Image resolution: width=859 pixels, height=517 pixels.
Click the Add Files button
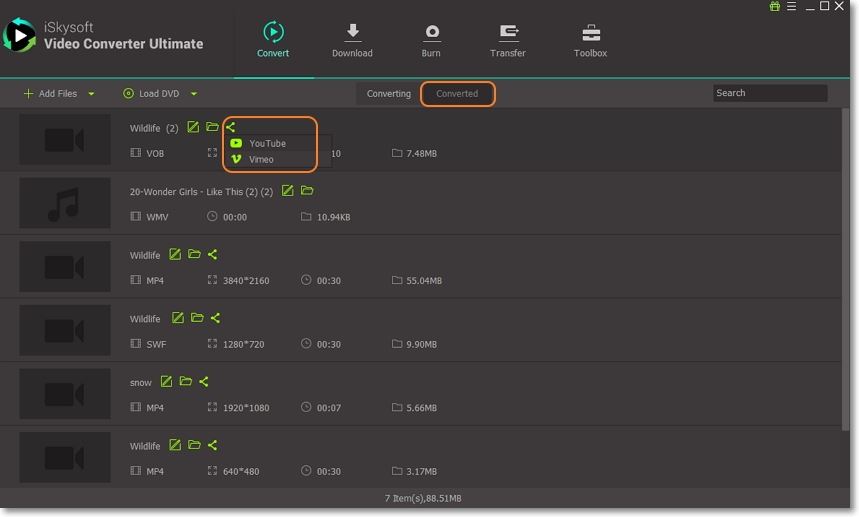(50, 94)
